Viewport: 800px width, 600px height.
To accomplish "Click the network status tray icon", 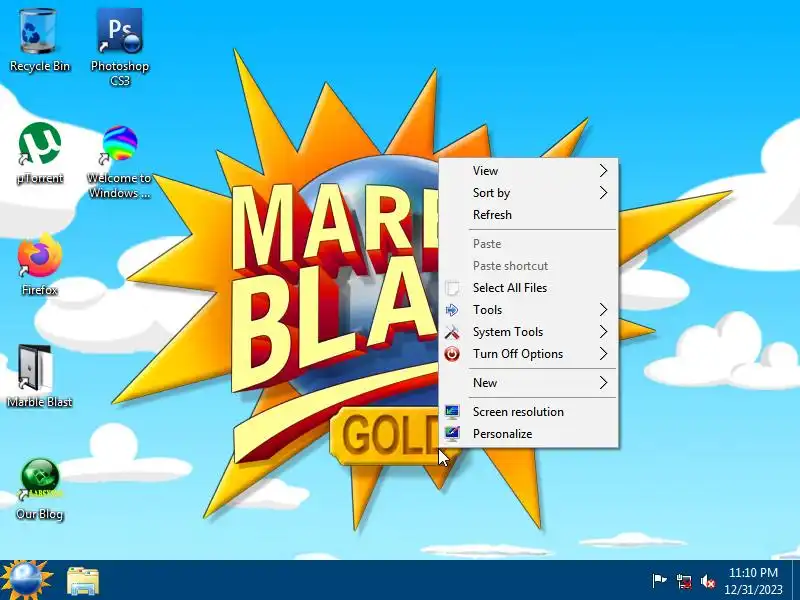I will click(x=684, y=581).
